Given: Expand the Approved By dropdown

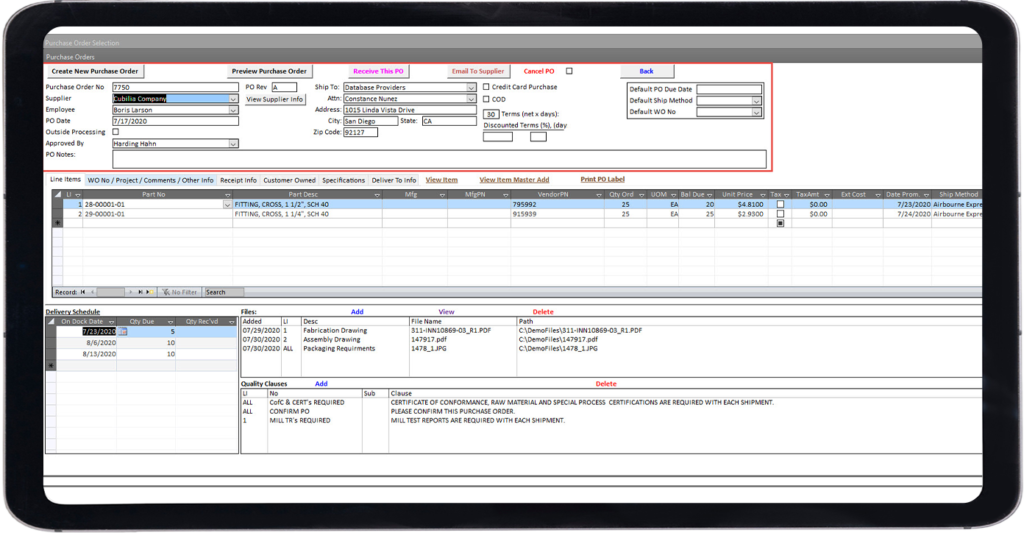Looking at the screenshot, I should pyautogui.click(x=233, y=144).
